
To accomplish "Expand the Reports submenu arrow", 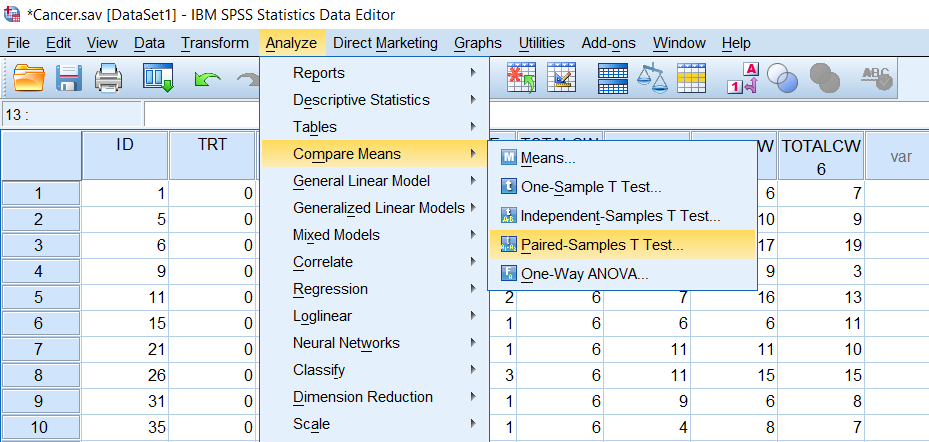I will tap(473, 72).
